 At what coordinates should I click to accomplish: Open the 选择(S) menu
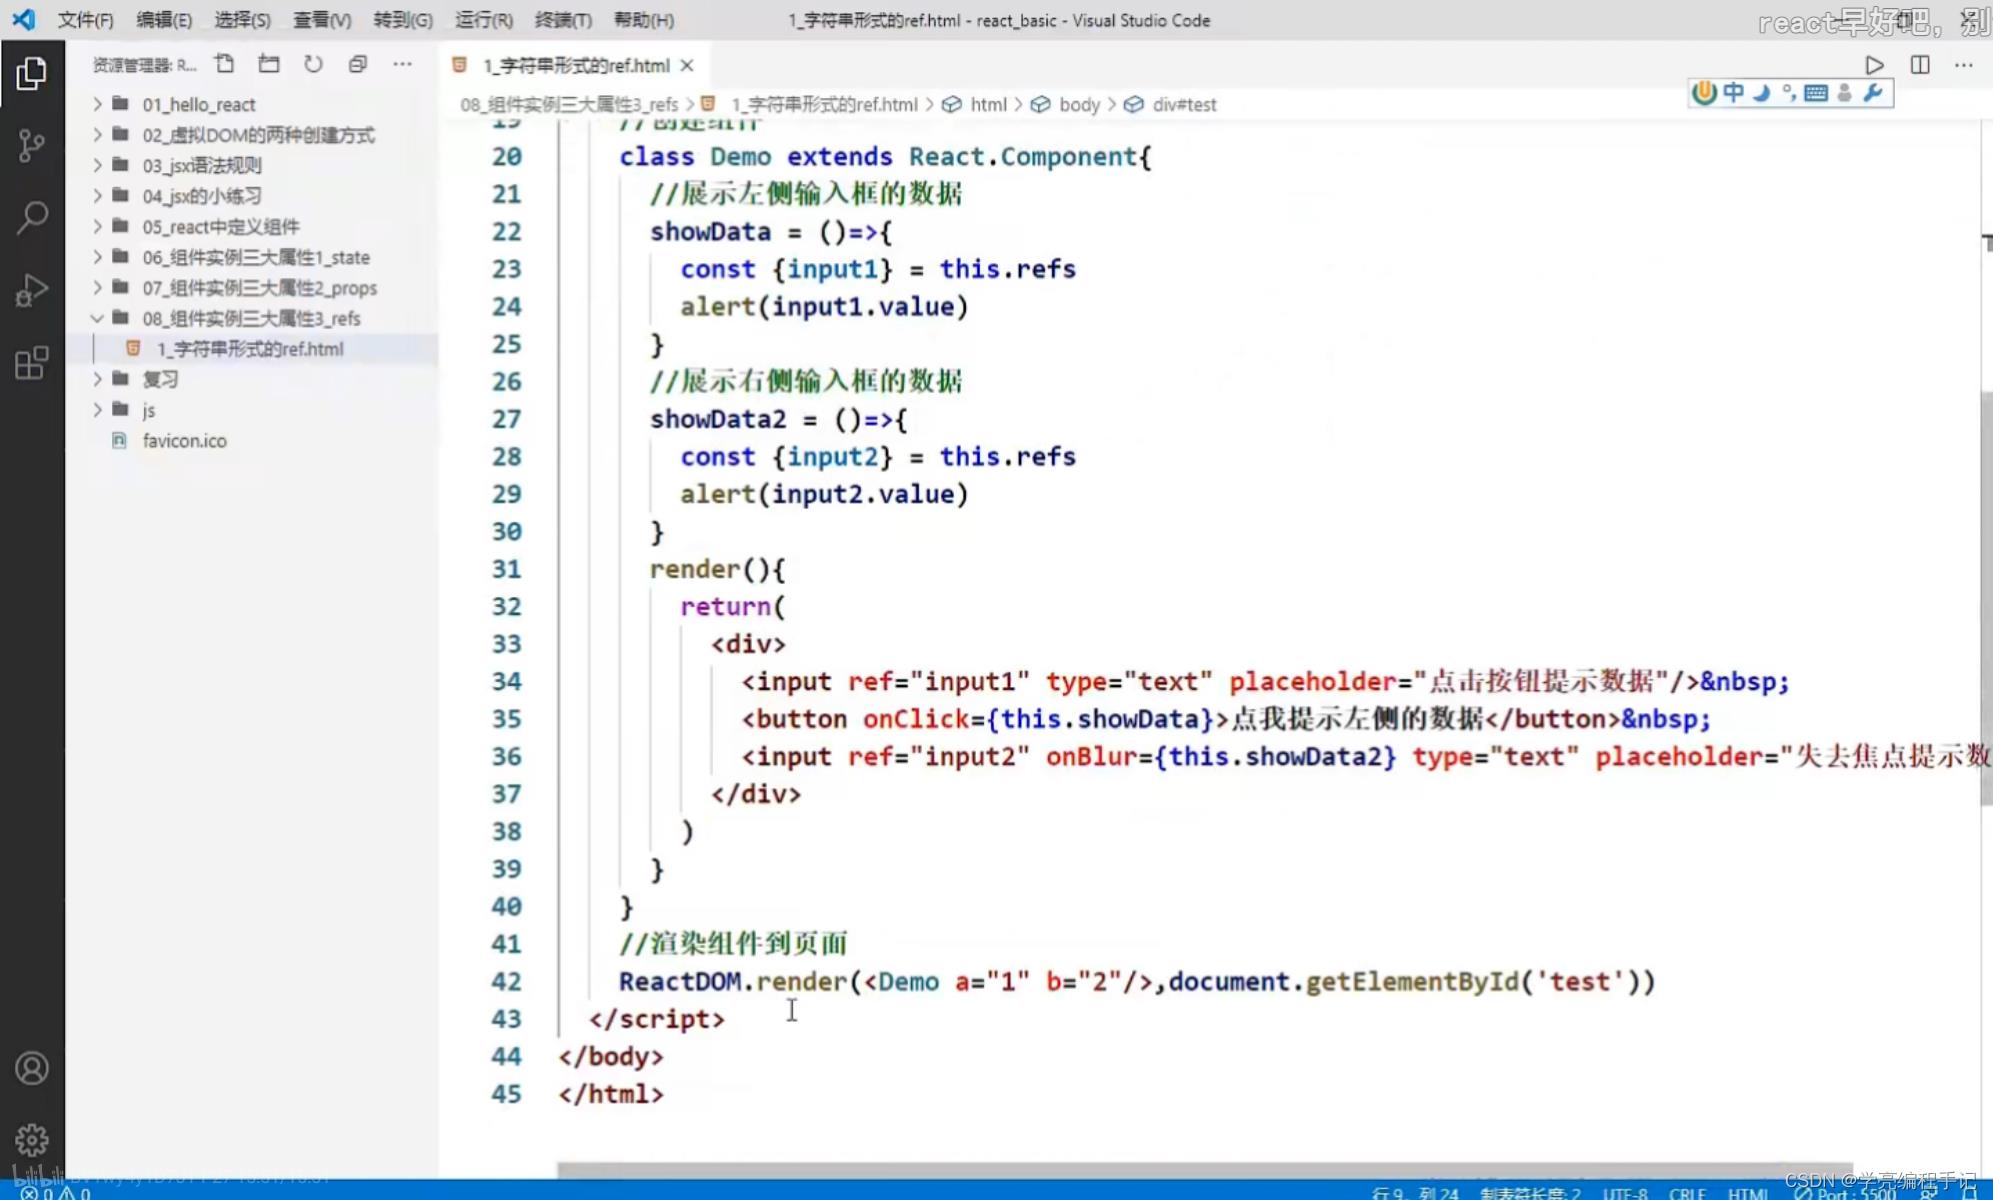243,20
